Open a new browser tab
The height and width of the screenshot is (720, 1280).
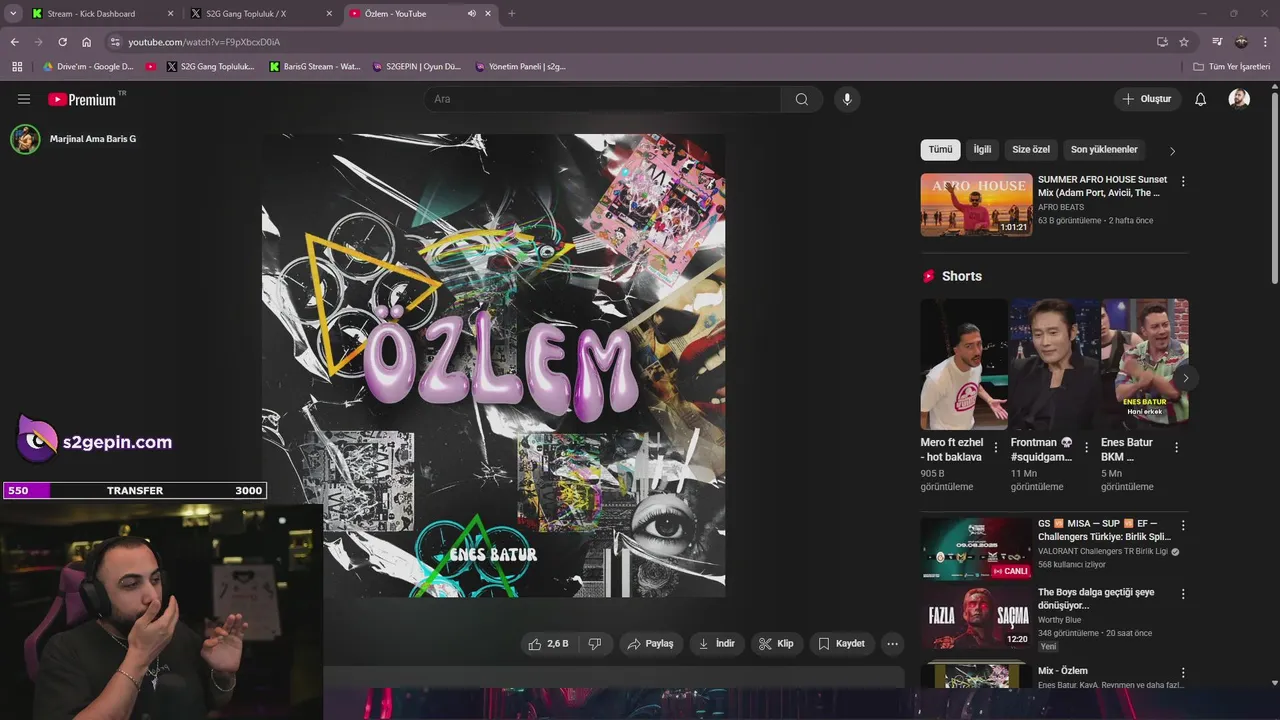[x=512, y=14]
